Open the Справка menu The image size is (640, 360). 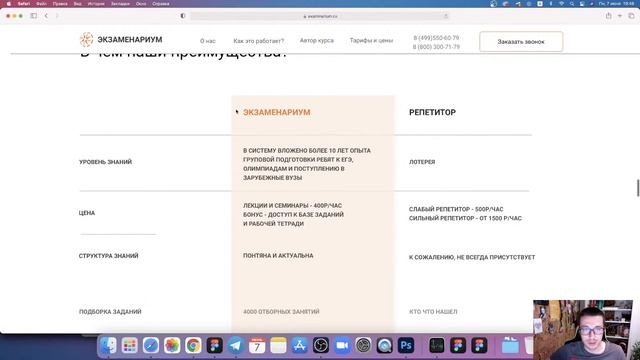click(161, 4)
